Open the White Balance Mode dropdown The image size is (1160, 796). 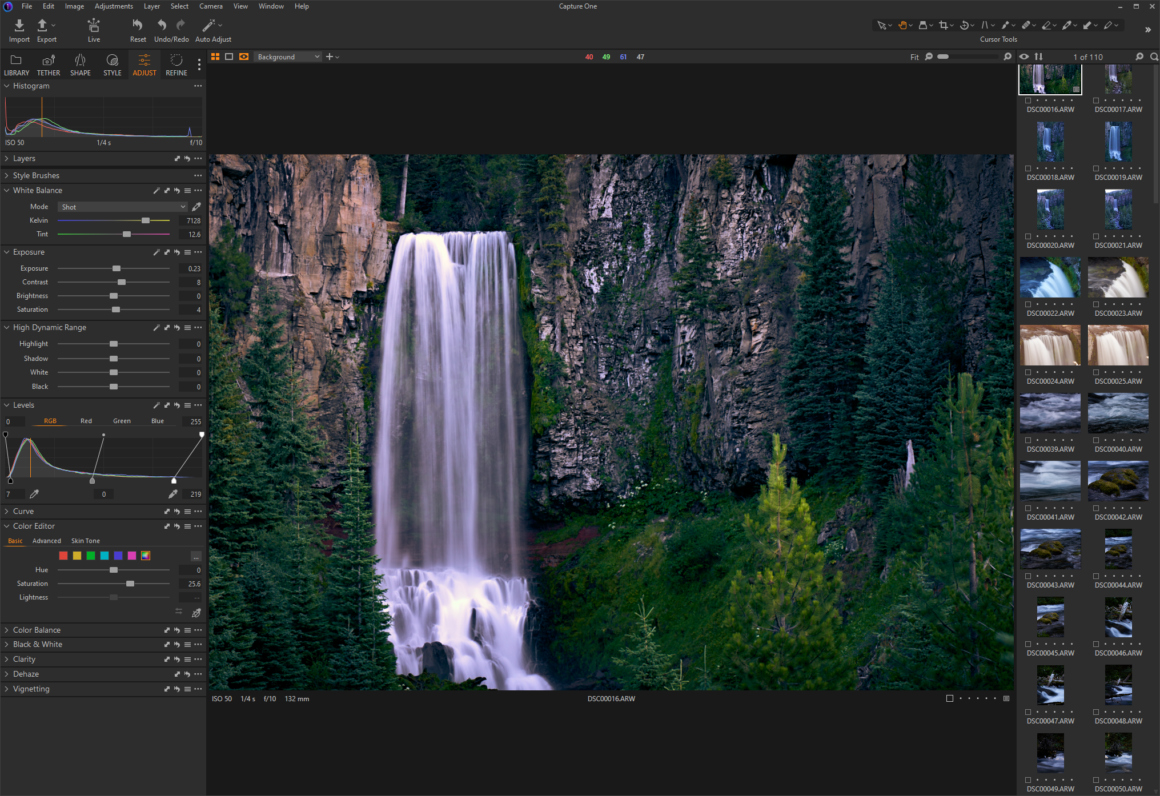(123, 207)
